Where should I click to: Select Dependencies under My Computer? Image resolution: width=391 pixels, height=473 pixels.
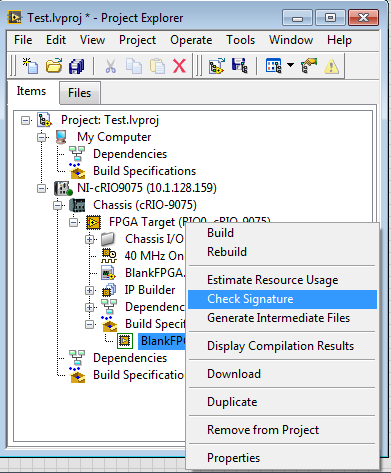(130, 154)
